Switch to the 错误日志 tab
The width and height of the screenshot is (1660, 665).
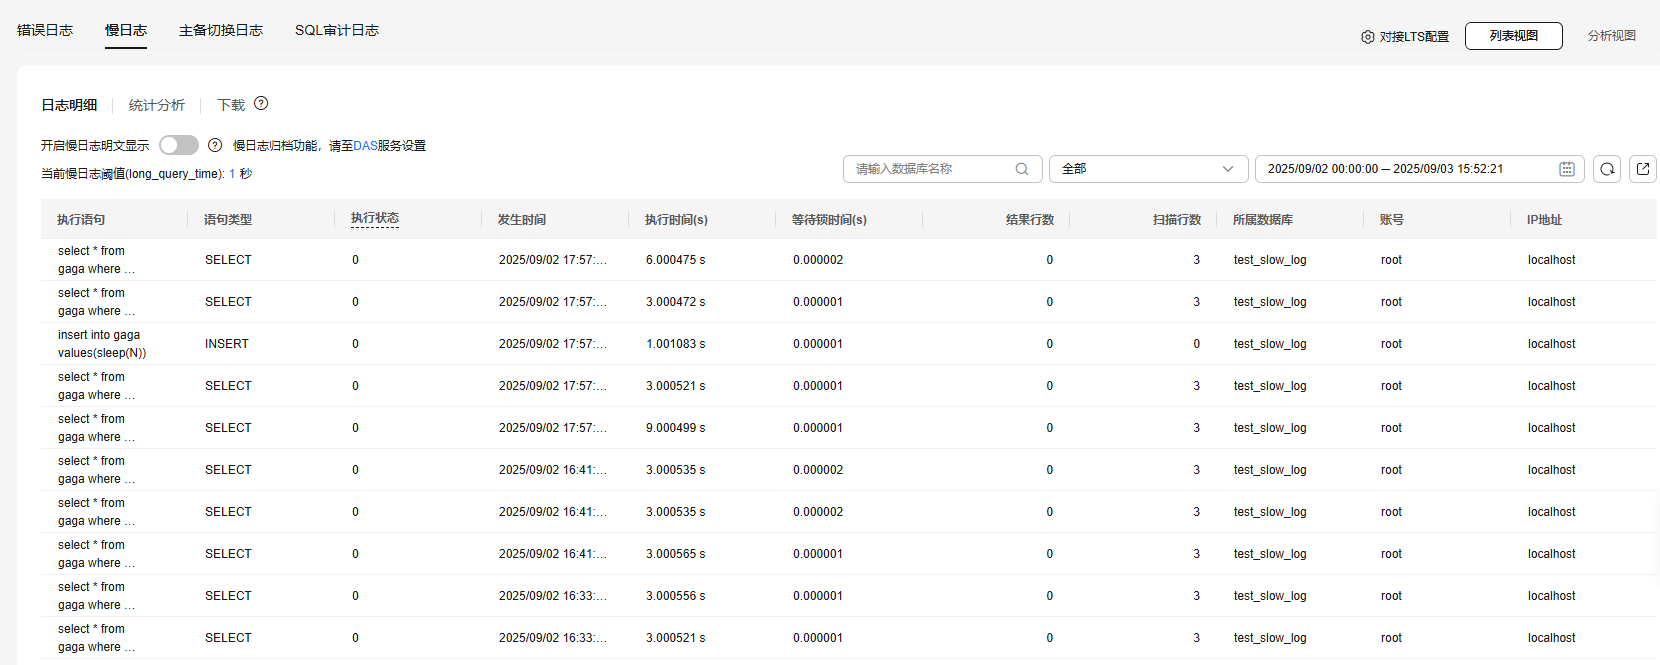[x=45, y=30]
